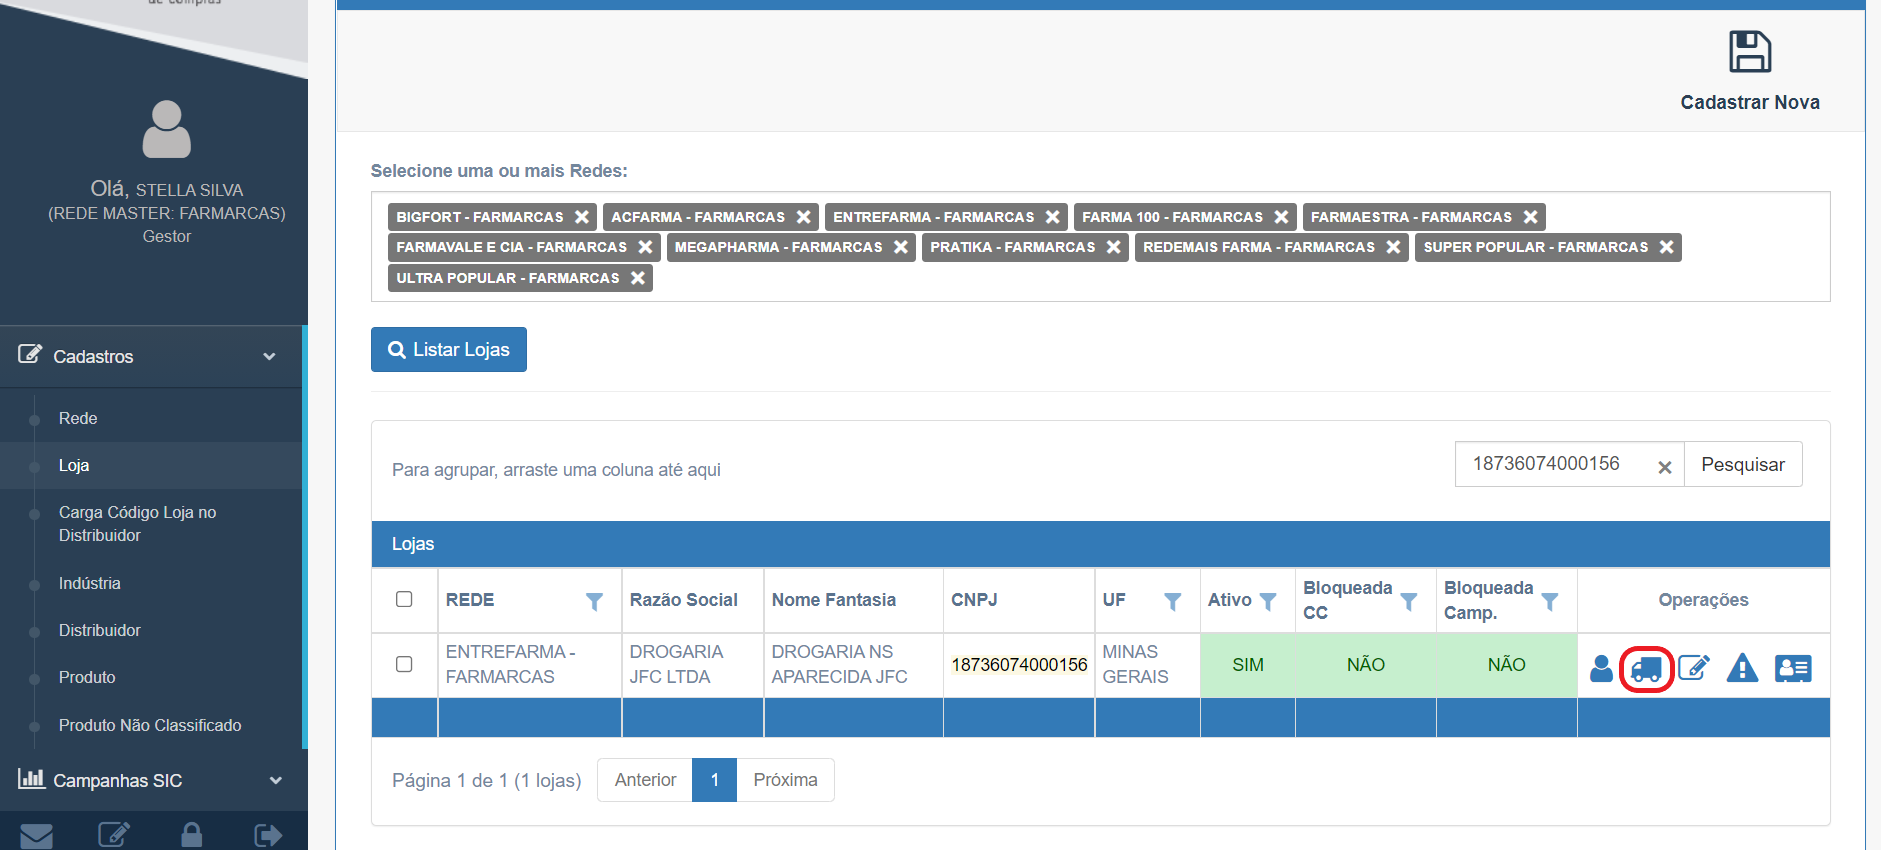1881x850 pixels.
Task: Click the logout arrow icon in sidebar footer
Action: [268, 835]
